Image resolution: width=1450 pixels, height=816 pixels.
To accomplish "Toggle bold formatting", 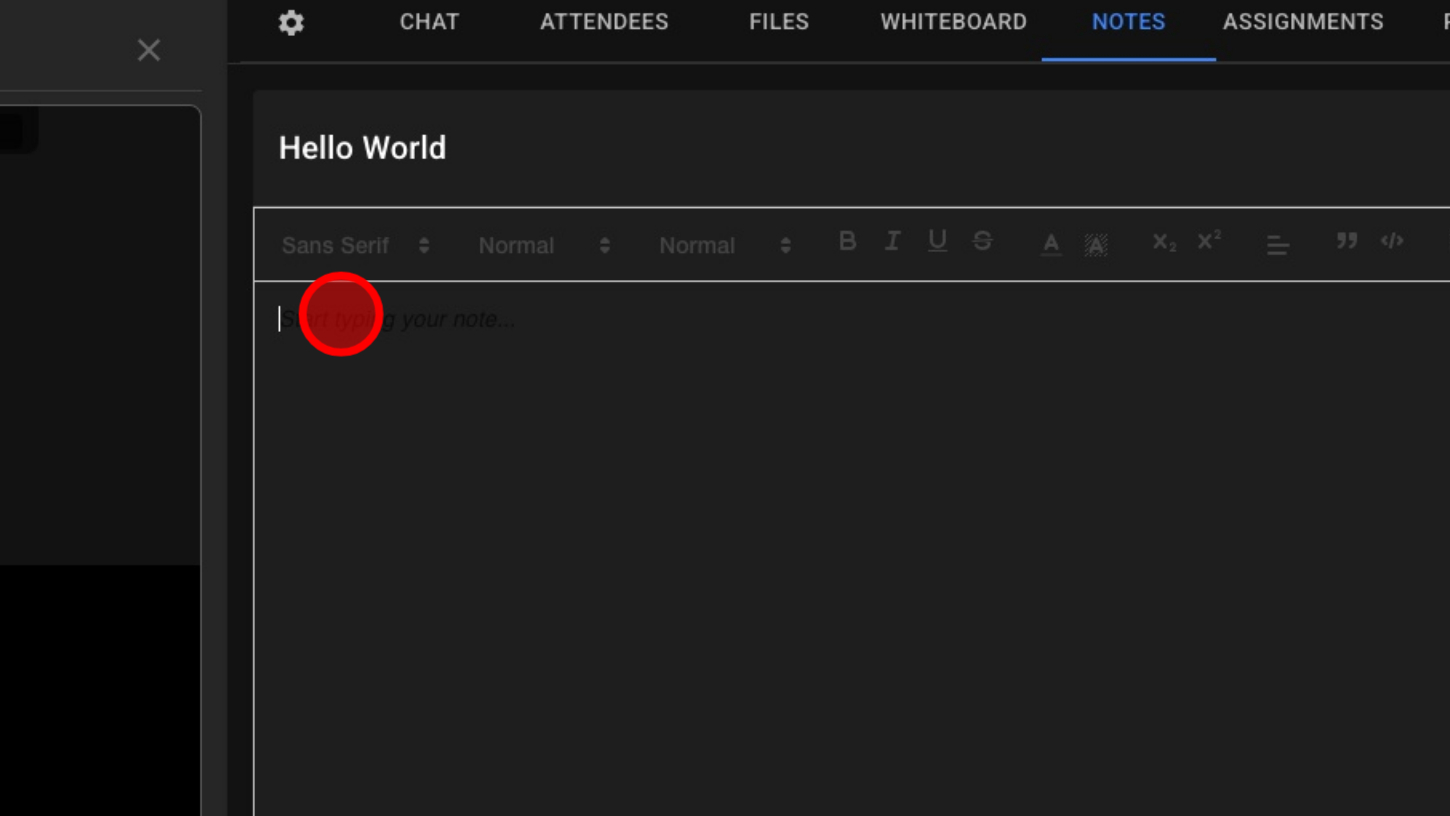I will 847,241.
